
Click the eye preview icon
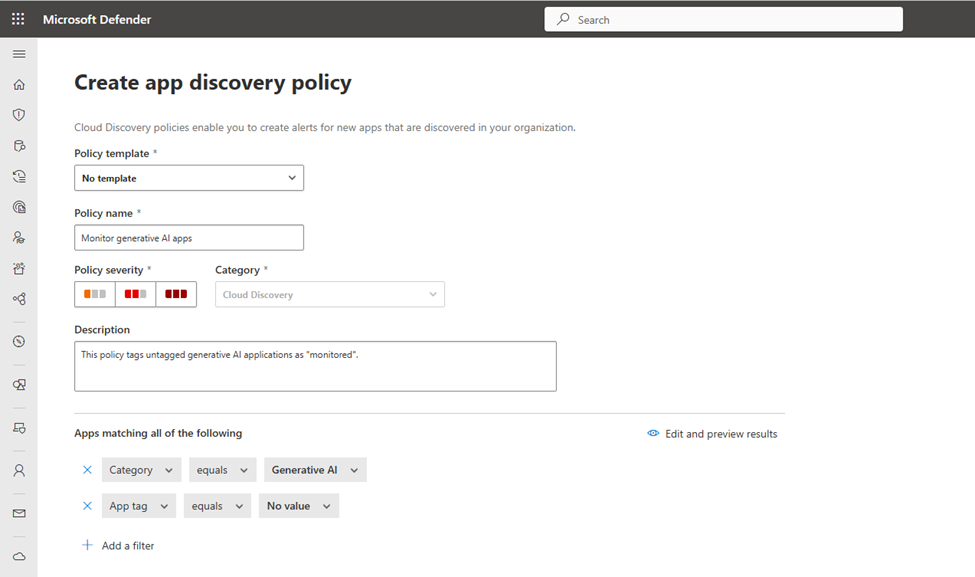click(x=653, y=433)
